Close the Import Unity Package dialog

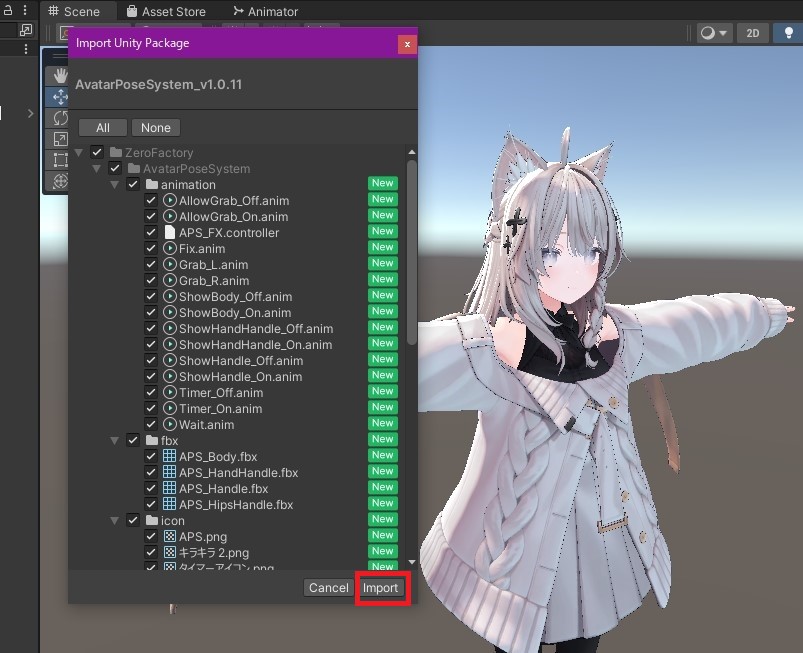[x=407, y=44]
